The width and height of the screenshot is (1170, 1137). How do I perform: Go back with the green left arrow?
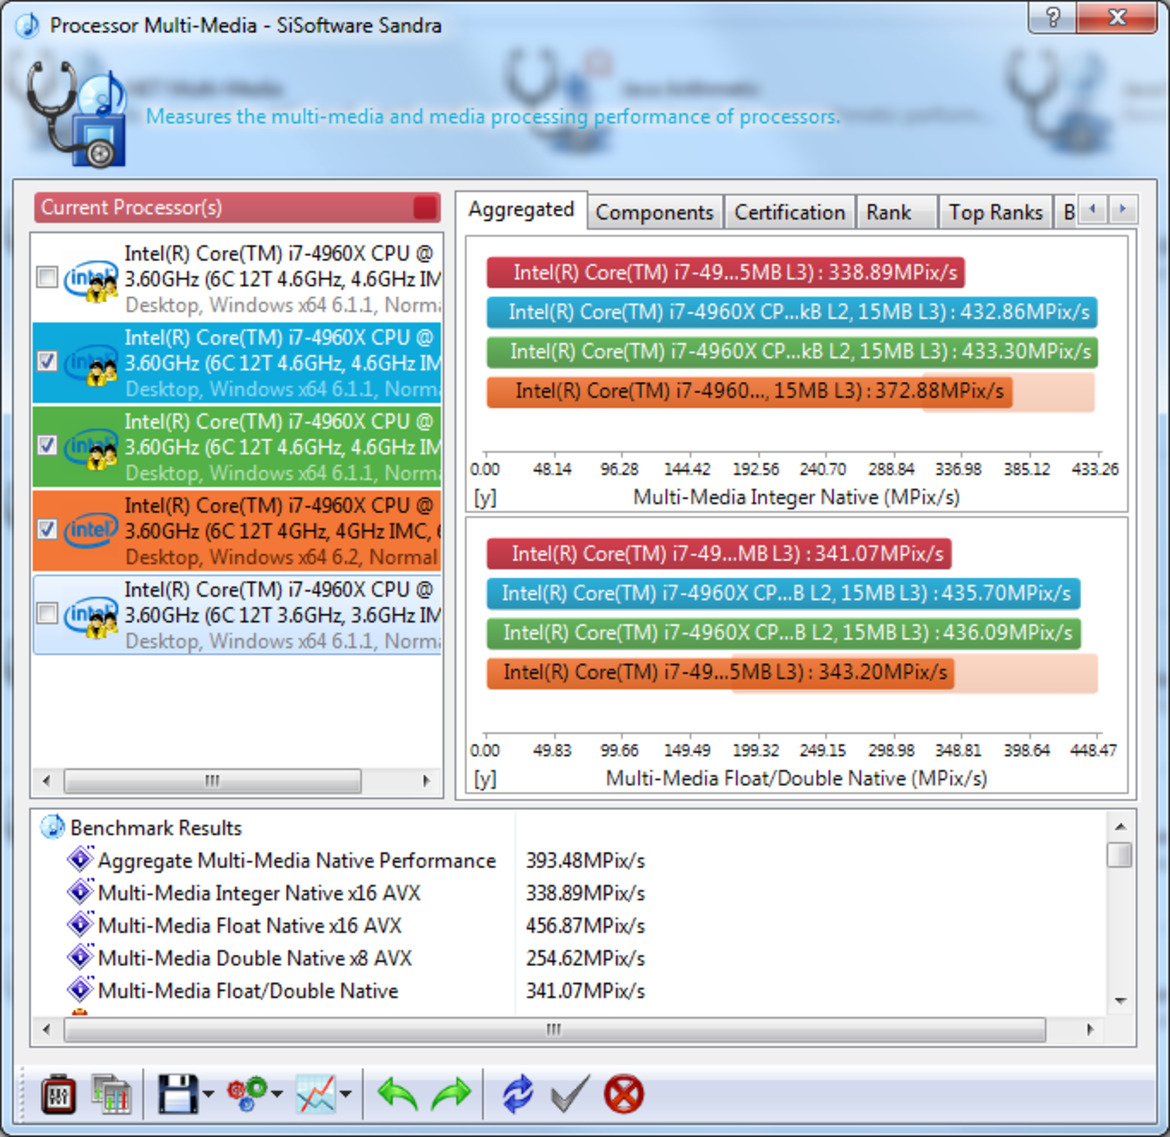coord(397,1094)
